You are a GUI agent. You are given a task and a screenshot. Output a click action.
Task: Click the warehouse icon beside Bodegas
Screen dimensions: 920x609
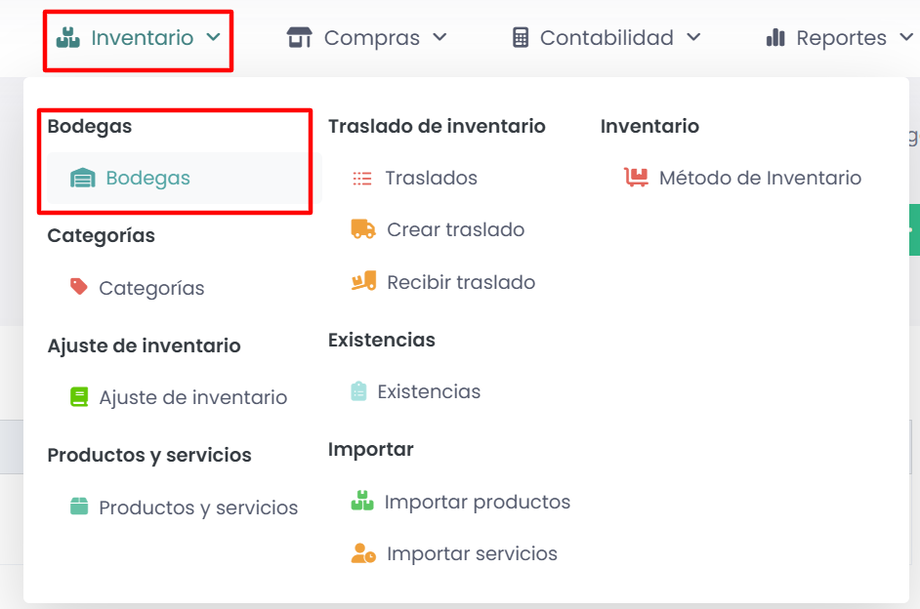pos(82,179)
